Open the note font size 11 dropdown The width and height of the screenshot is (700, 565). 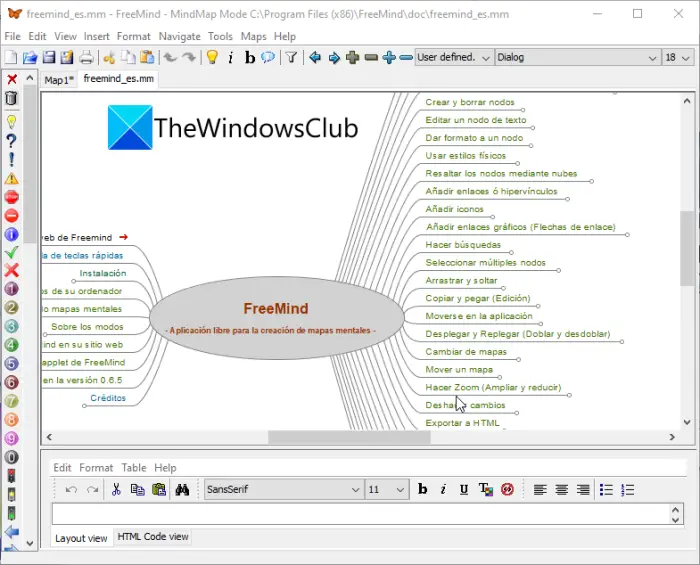[x=387, y=490]
